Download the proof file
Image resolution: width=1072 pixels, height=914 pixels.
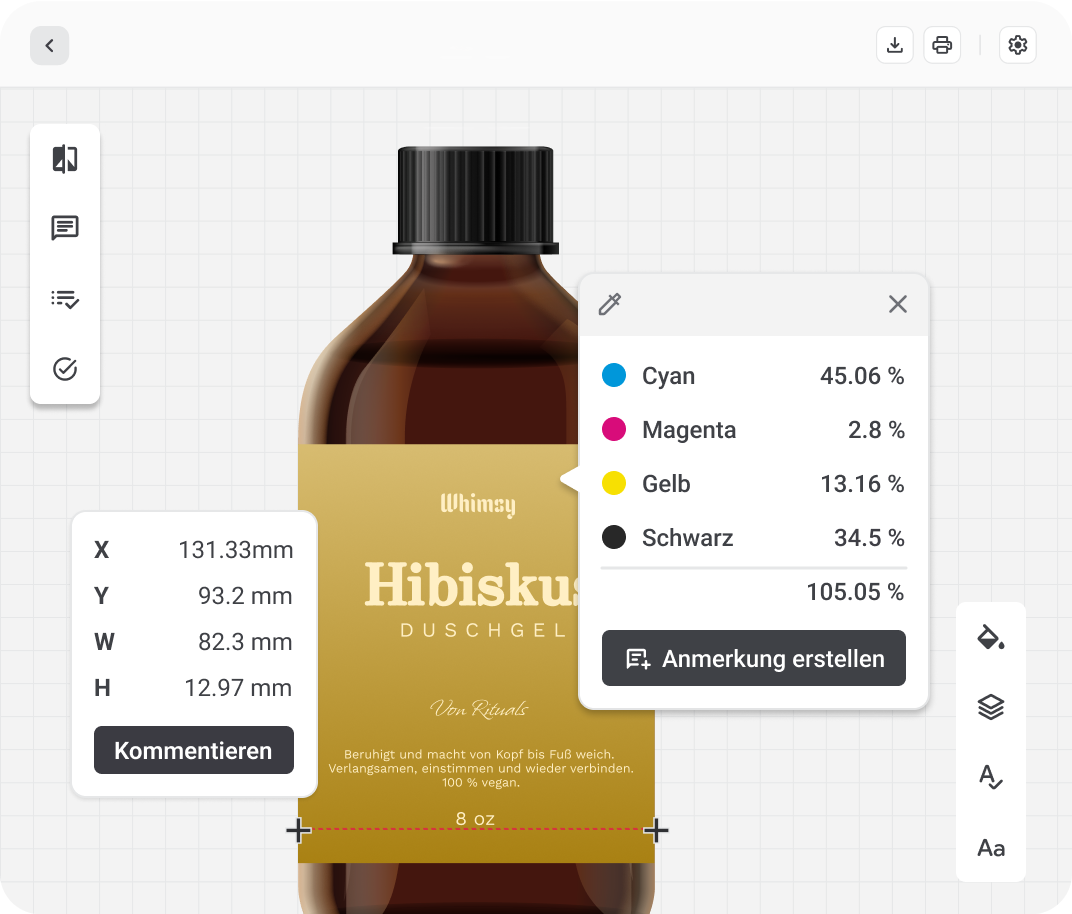[895, 46]
